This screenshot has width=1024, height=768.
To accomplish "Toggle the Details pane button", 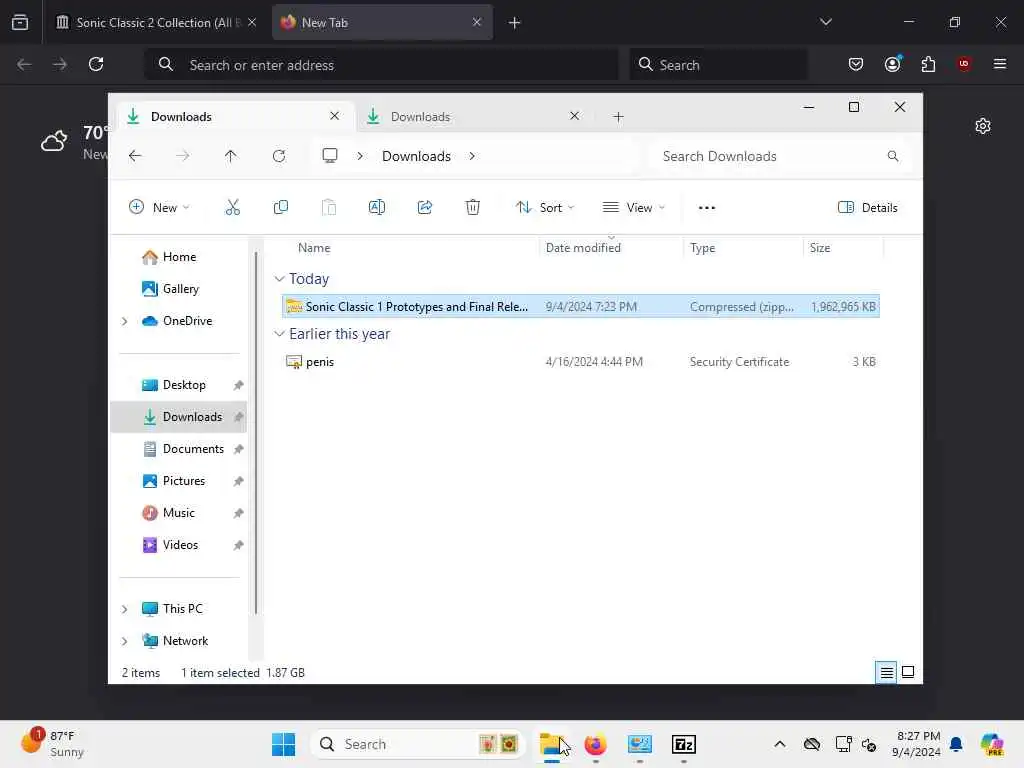I will 867,208.
